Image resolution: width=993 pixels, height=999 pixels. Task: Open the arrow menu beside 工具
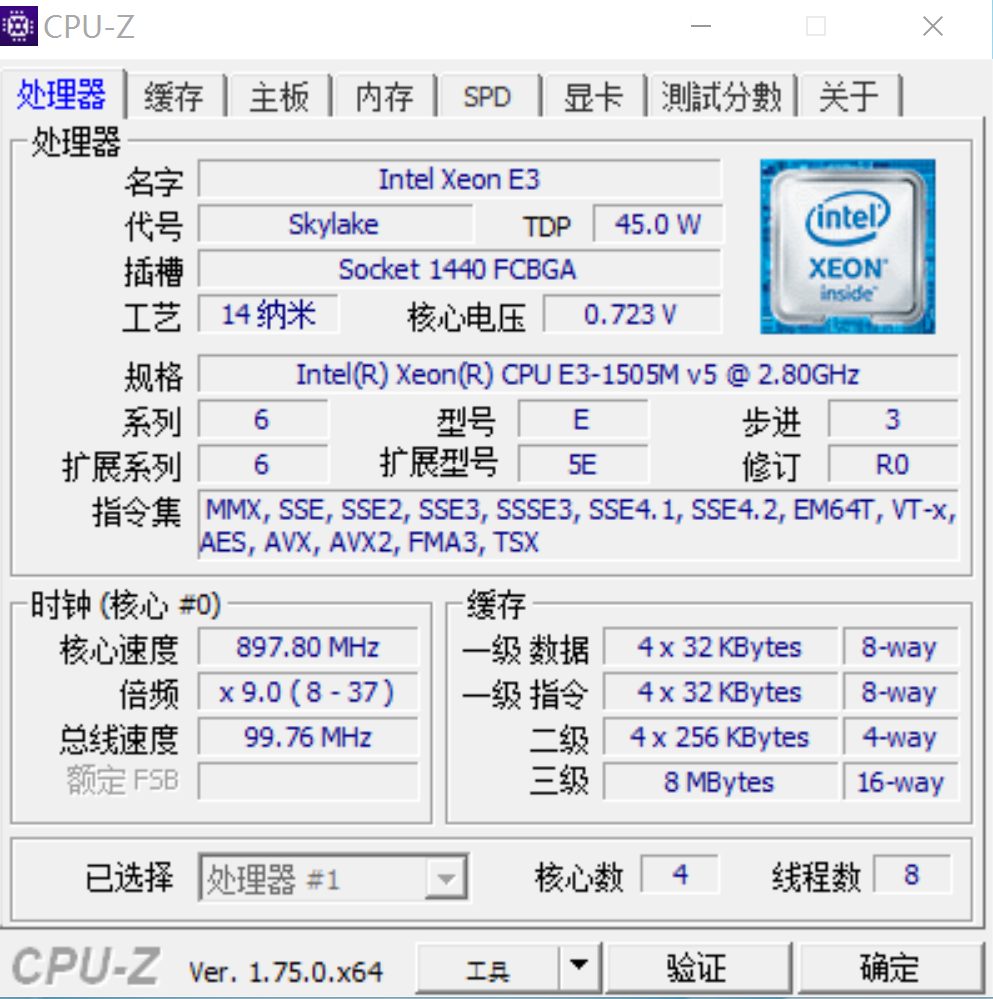[x=579, y=968]
